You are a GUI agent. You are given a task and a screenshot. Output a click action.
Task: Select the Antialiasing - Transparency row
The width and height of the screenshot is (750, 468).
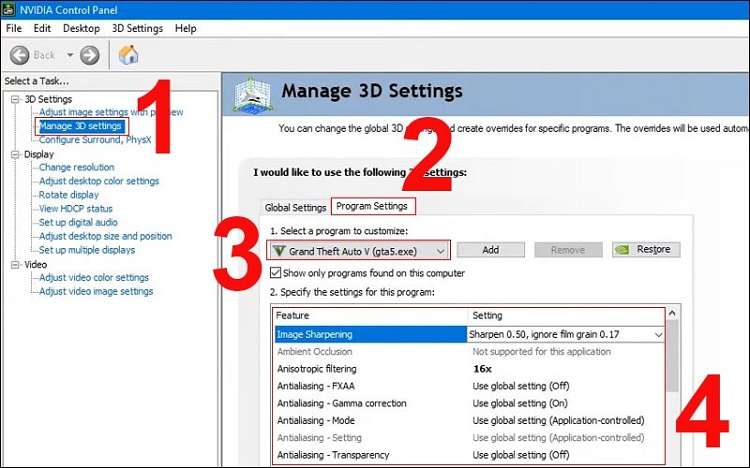click(470, 455)
